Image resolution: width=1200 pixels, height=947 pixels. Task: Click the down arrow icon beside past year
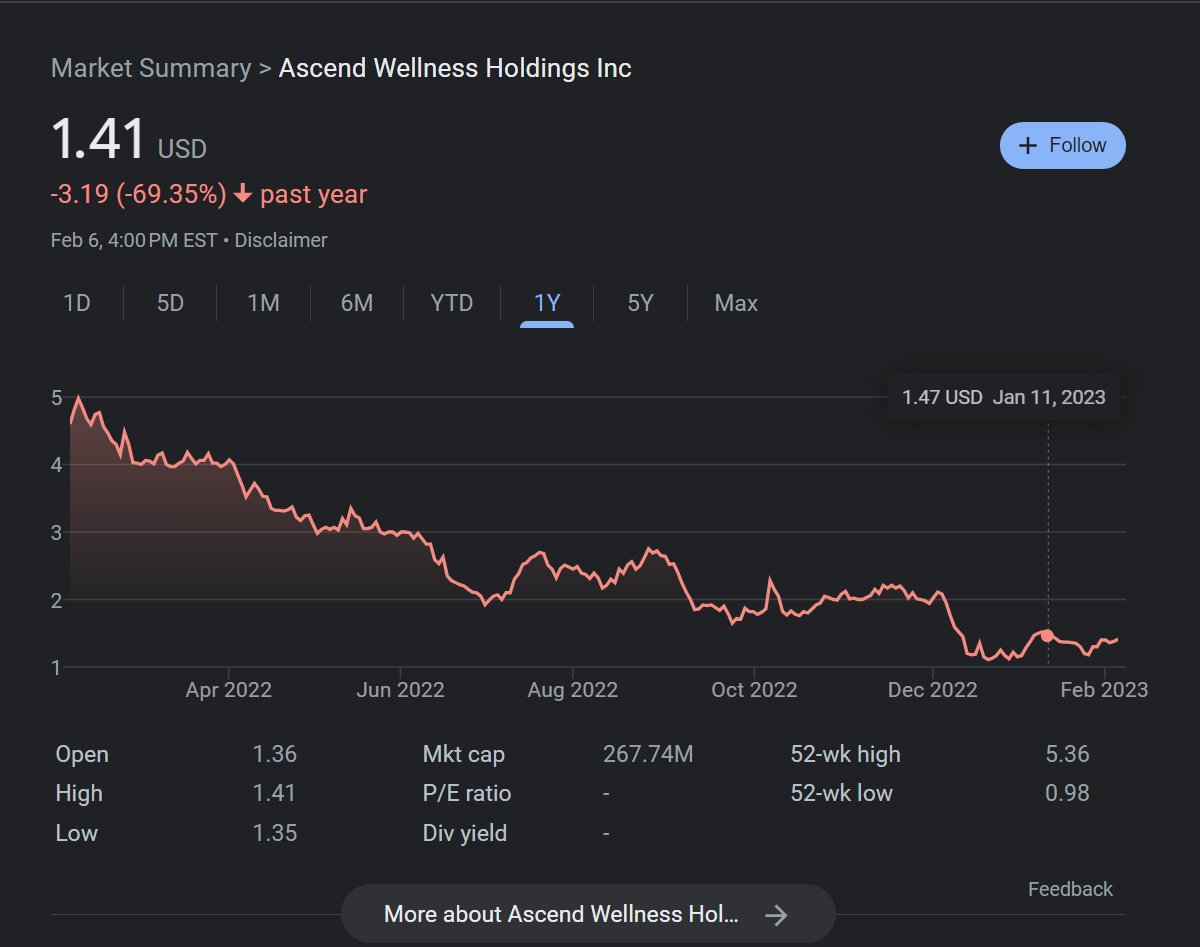pyautogui.click(x=242, y=195)
